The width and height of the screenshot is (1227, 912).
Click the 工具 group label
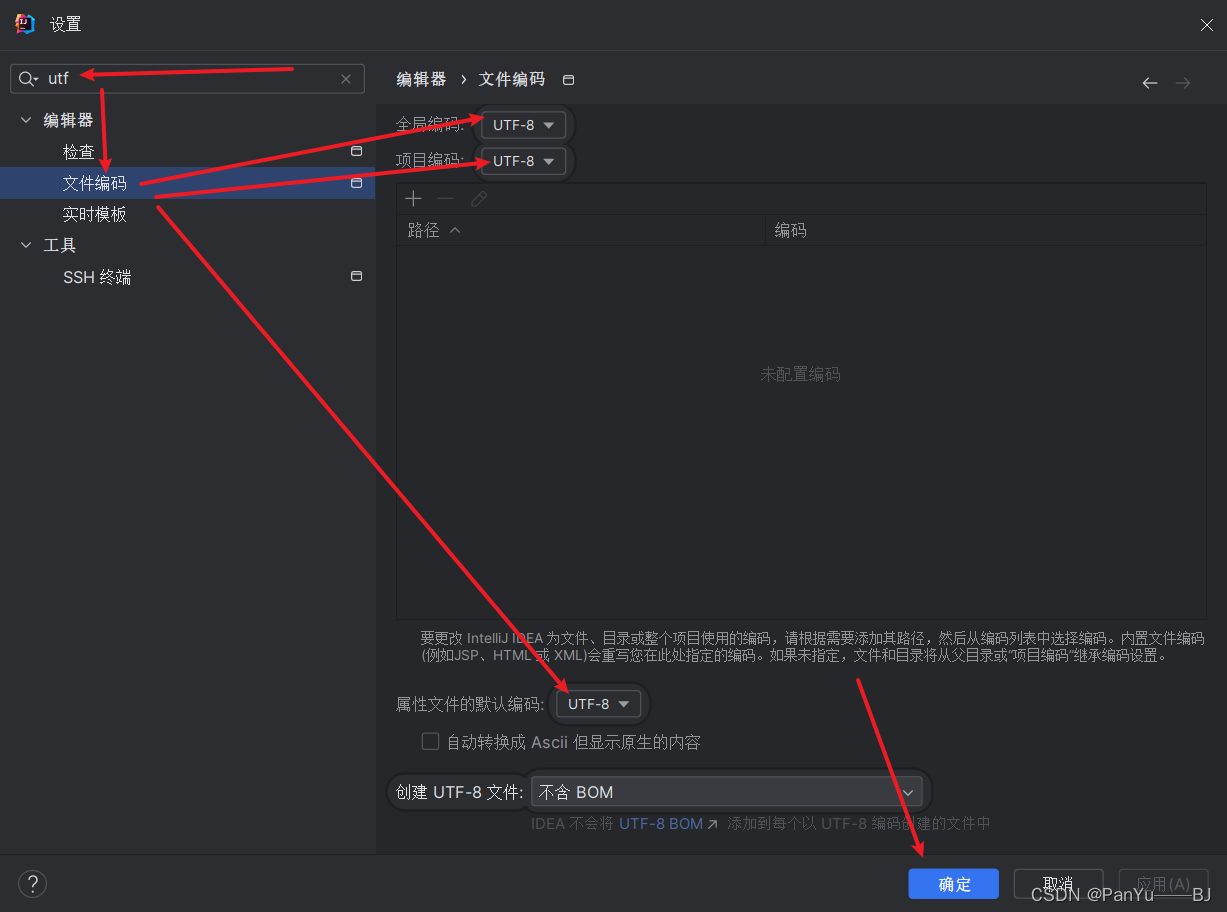point(60,245)
